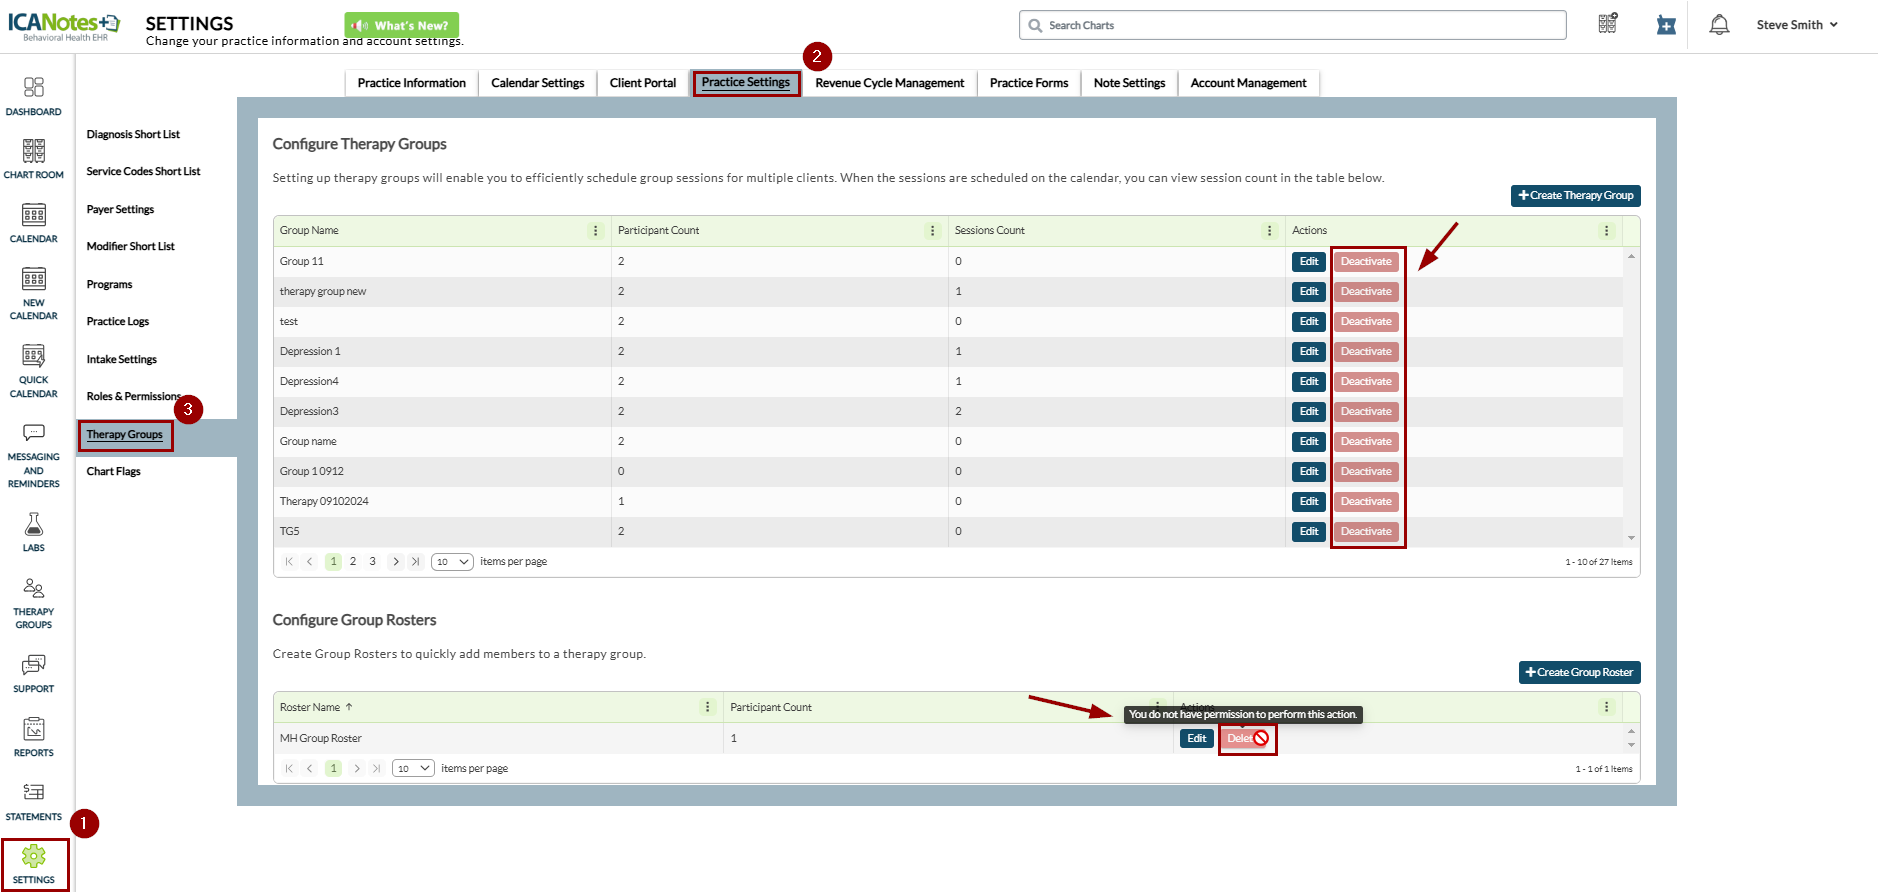Open Steve Smith user menu

point(1796,25)
